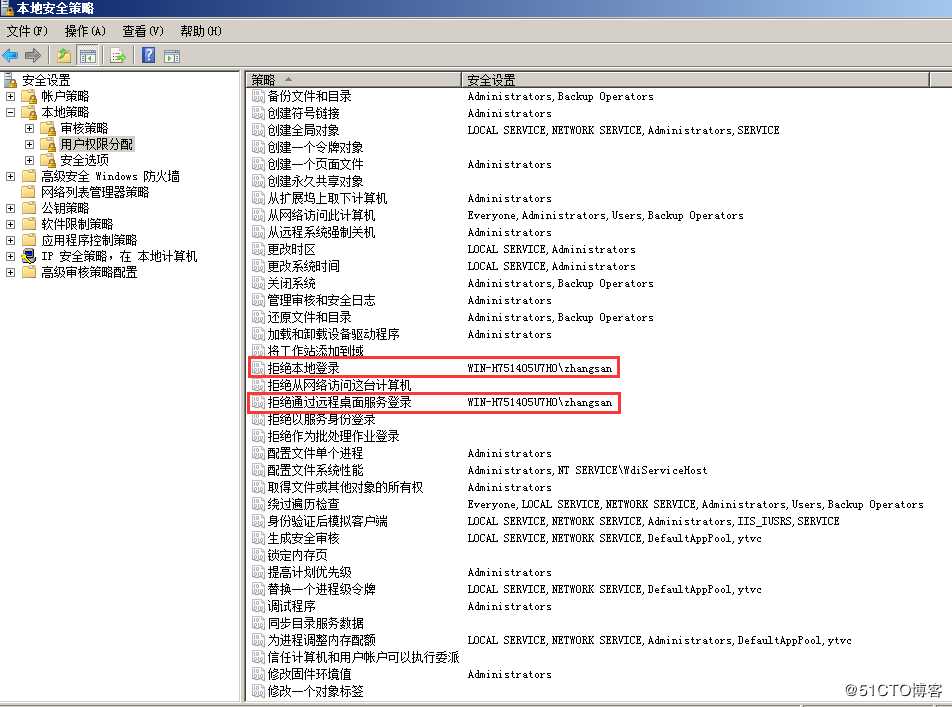Viewport: 952px width, 707px height.
Task: Click the policy icon beside 创建符号链接
Action: pos(258,113)
